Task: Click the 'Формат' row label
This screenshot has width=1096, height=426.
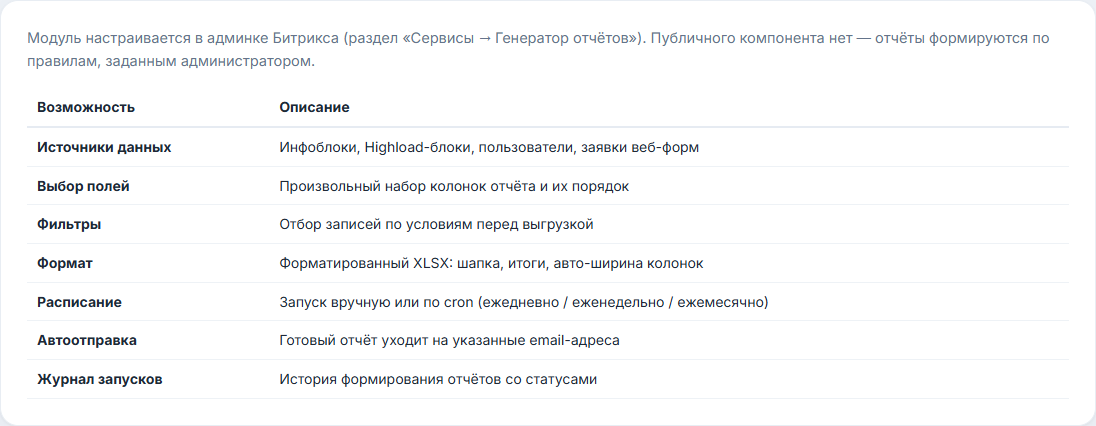Action: [65, 264]
